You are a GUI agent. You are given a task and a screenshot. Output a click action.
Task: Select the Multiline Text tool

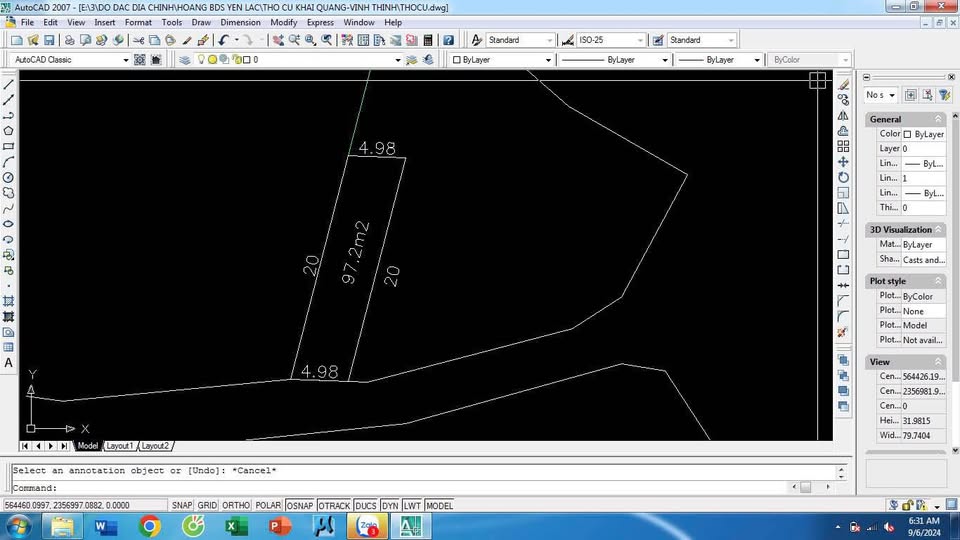(x=9, y=363)
